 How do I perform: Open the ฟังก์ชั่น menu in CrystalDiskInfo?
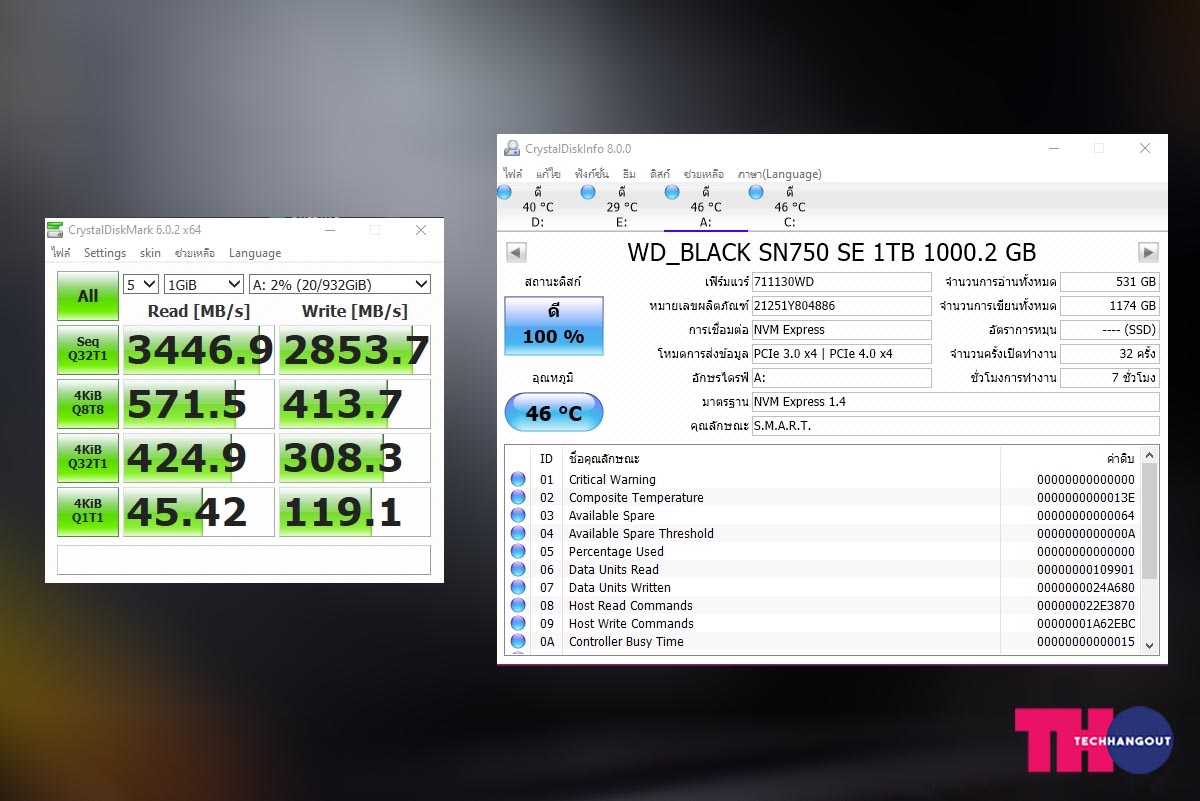tap(592, 174)
